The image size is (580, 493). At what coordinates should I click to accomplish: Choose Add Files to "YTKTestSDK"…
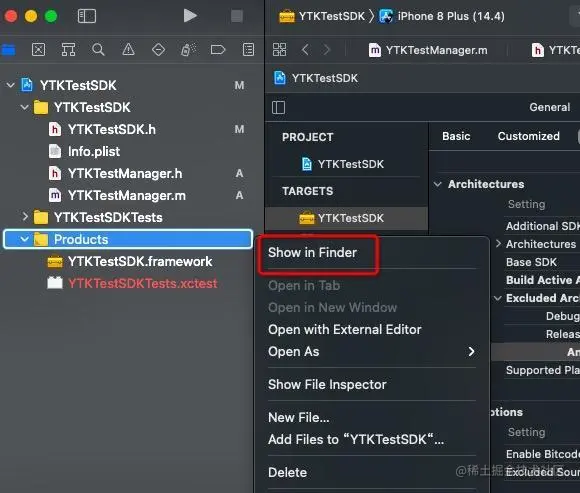click(356, 439)
